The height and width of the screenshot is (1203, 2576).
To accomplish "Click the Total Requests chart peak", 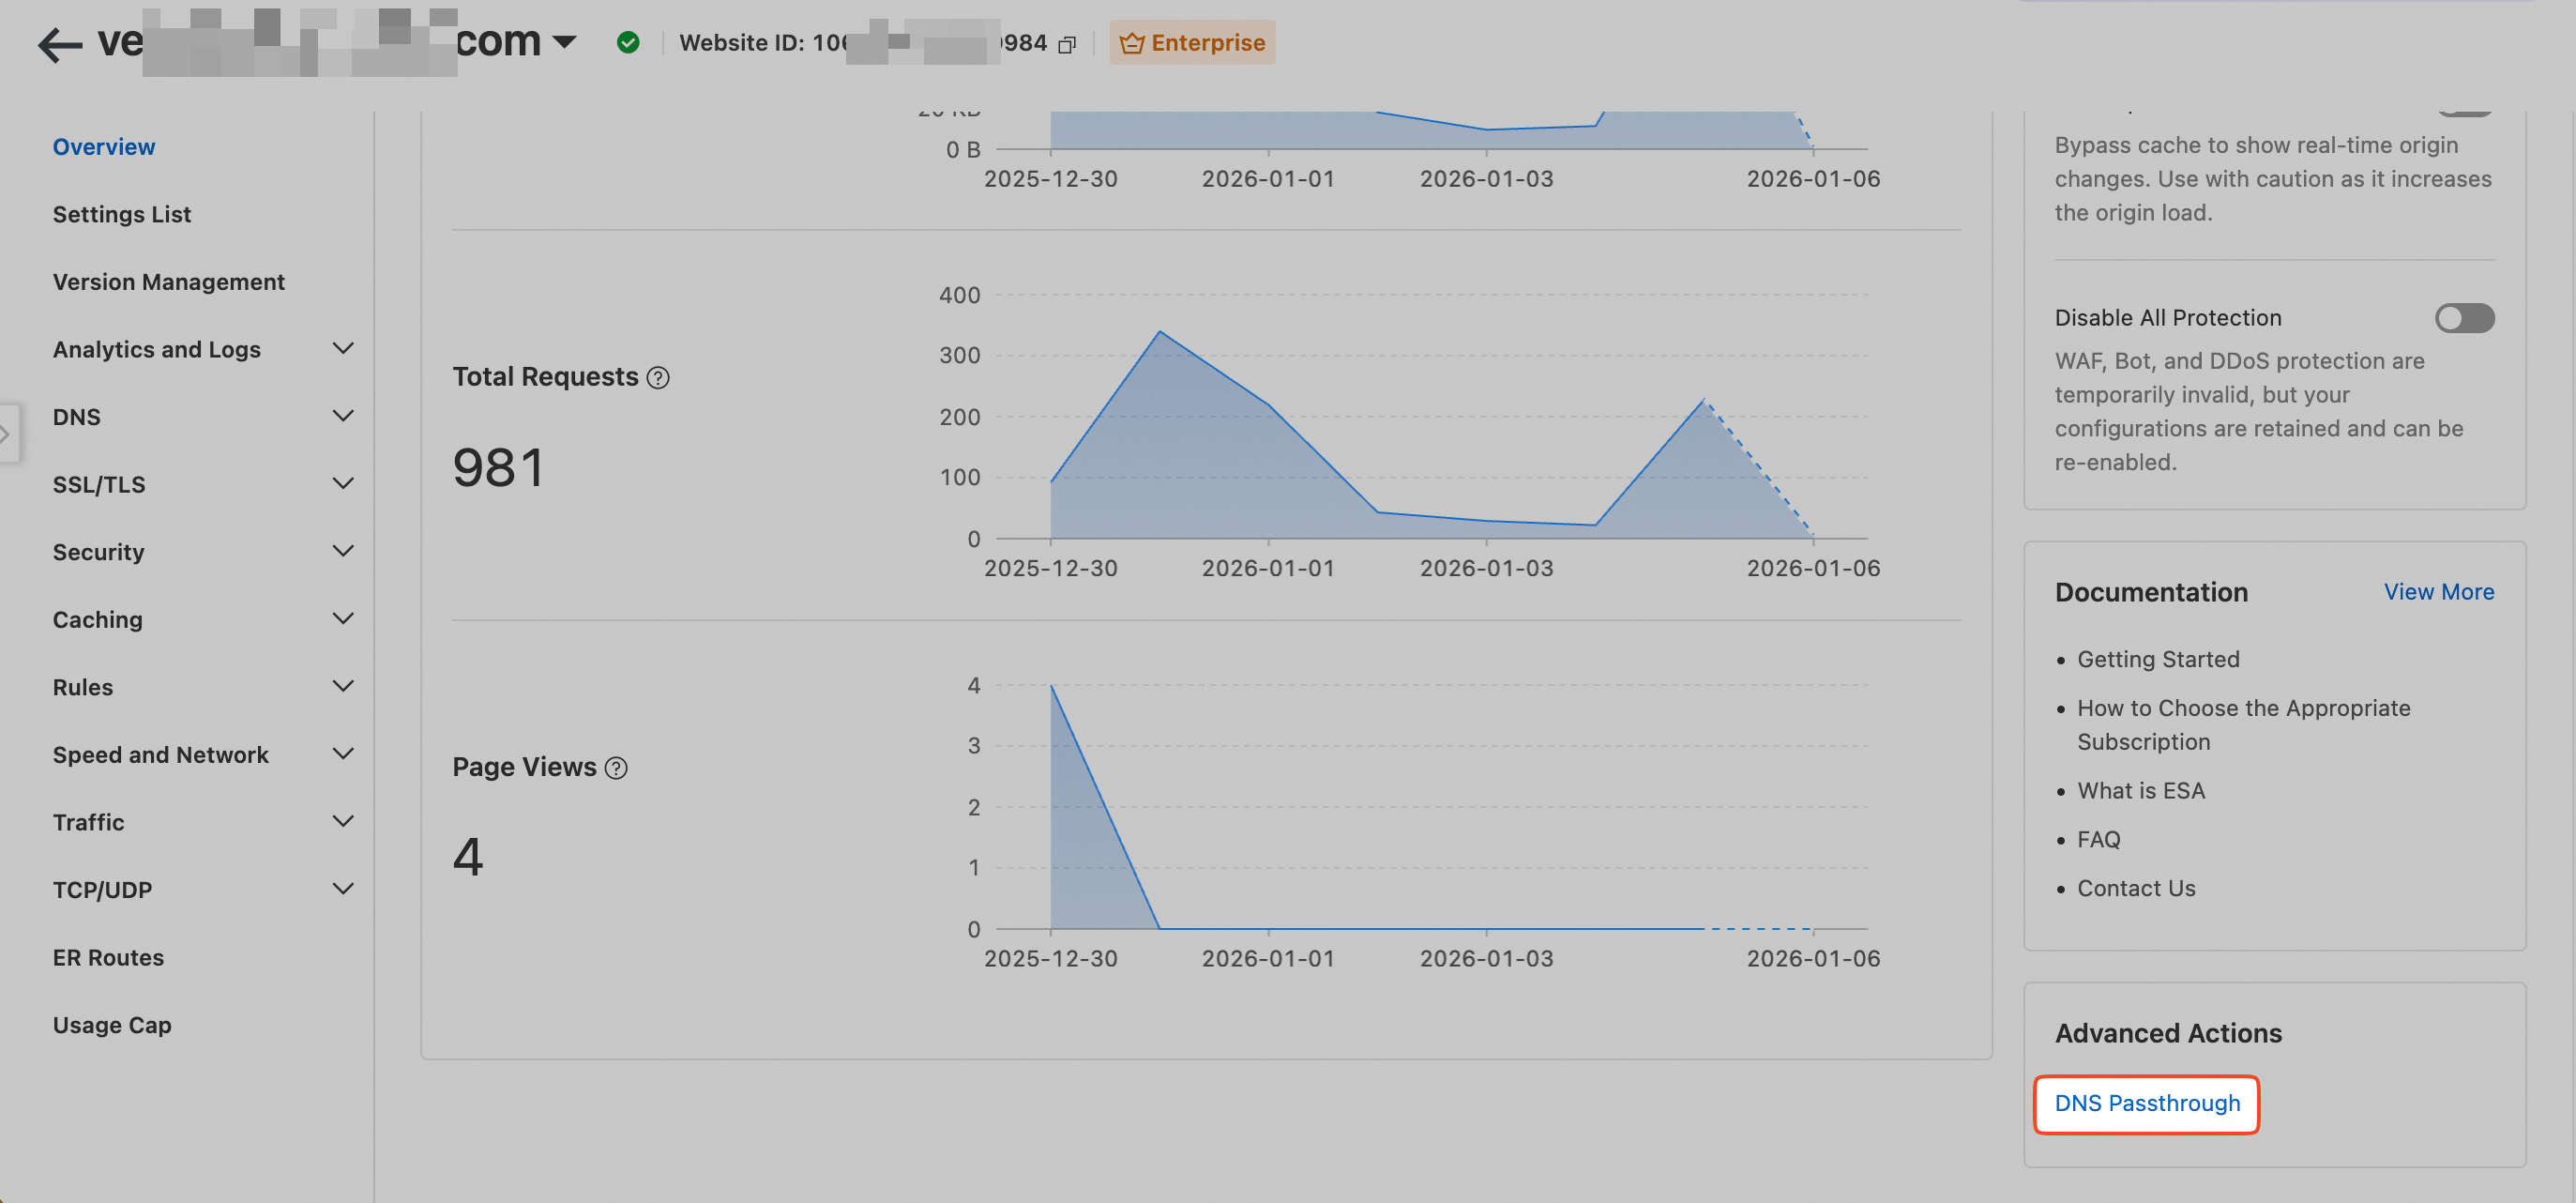I will point(1159,332).
